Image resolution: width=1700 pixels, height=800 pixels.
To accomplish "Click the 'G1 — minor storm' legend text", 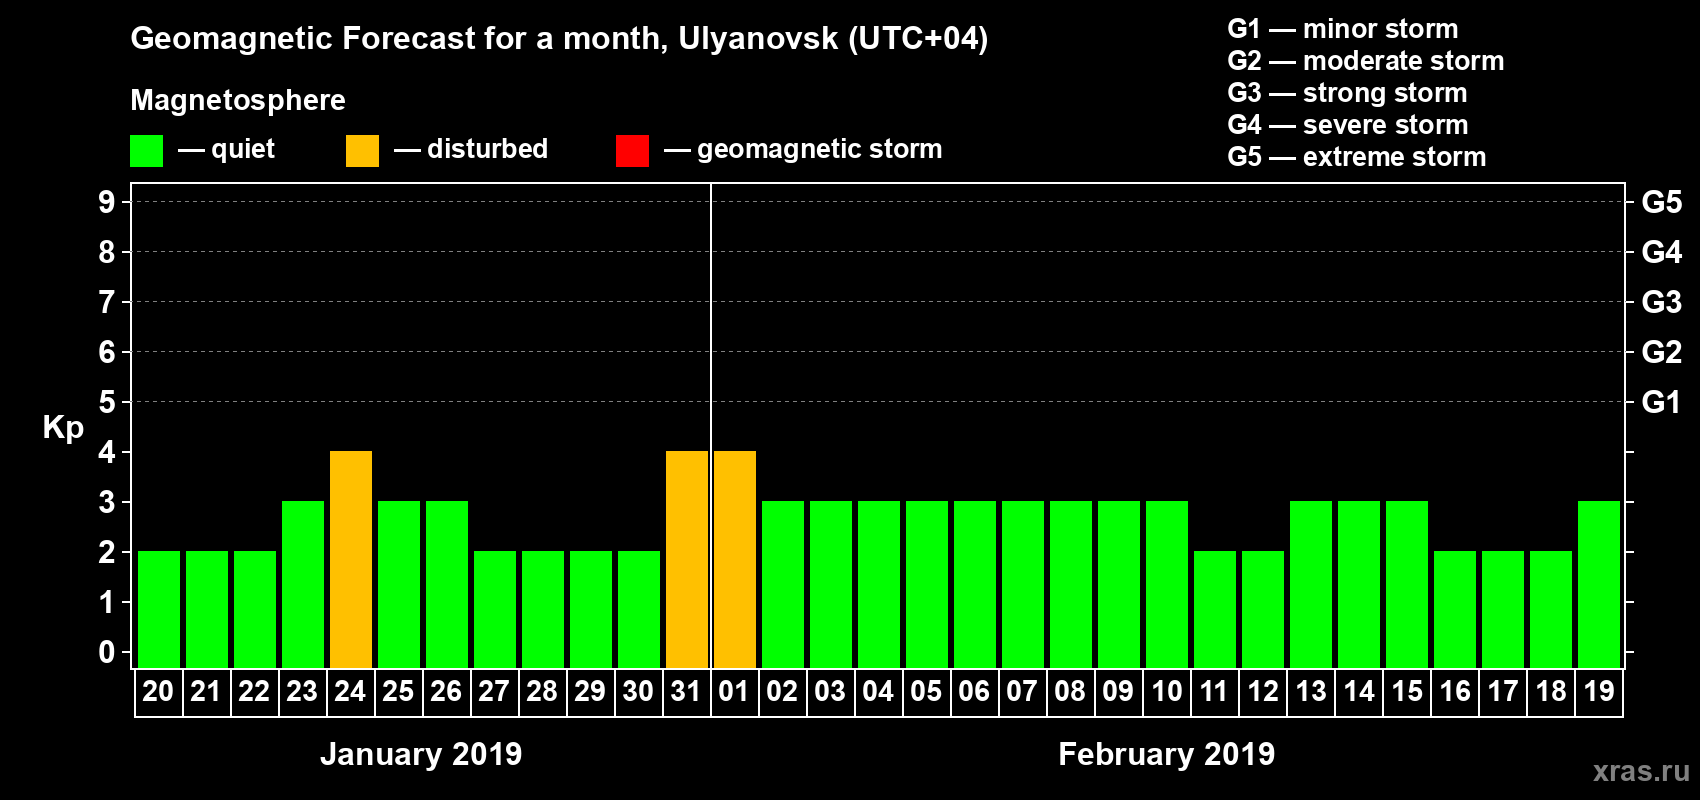I will click(x=1343, y=29).
